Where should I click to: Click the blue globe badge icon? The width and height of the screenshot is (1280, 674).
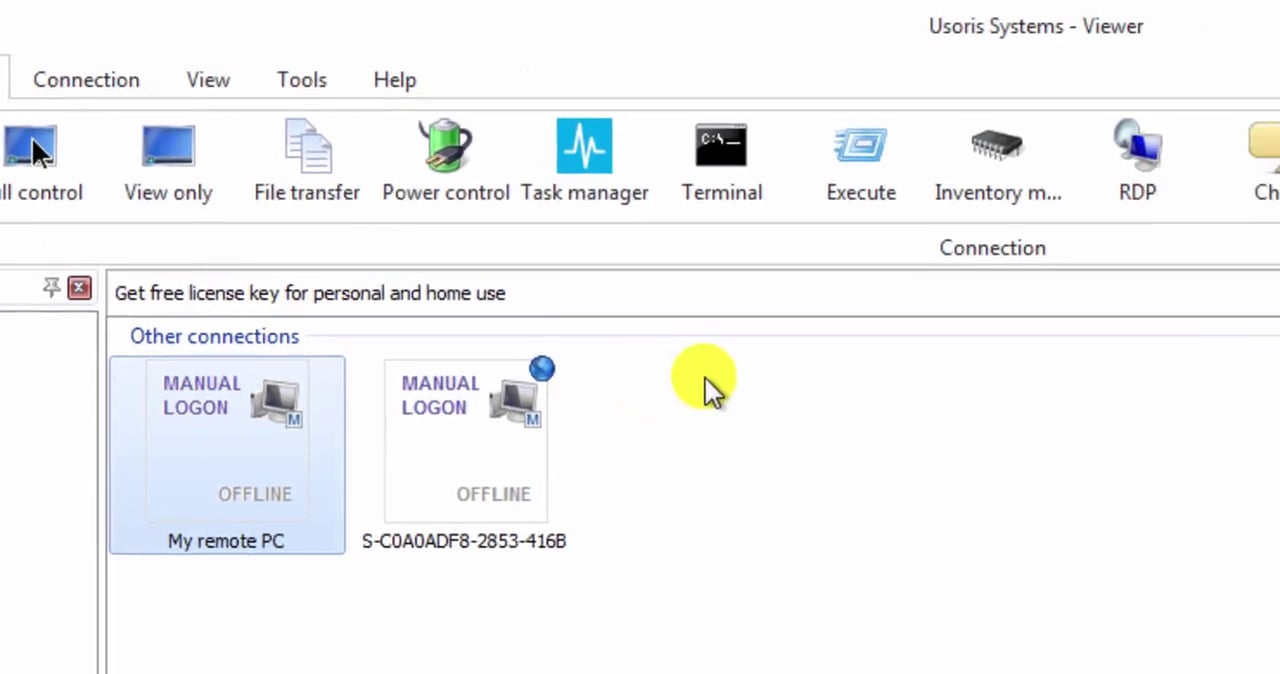pos(542,369)
